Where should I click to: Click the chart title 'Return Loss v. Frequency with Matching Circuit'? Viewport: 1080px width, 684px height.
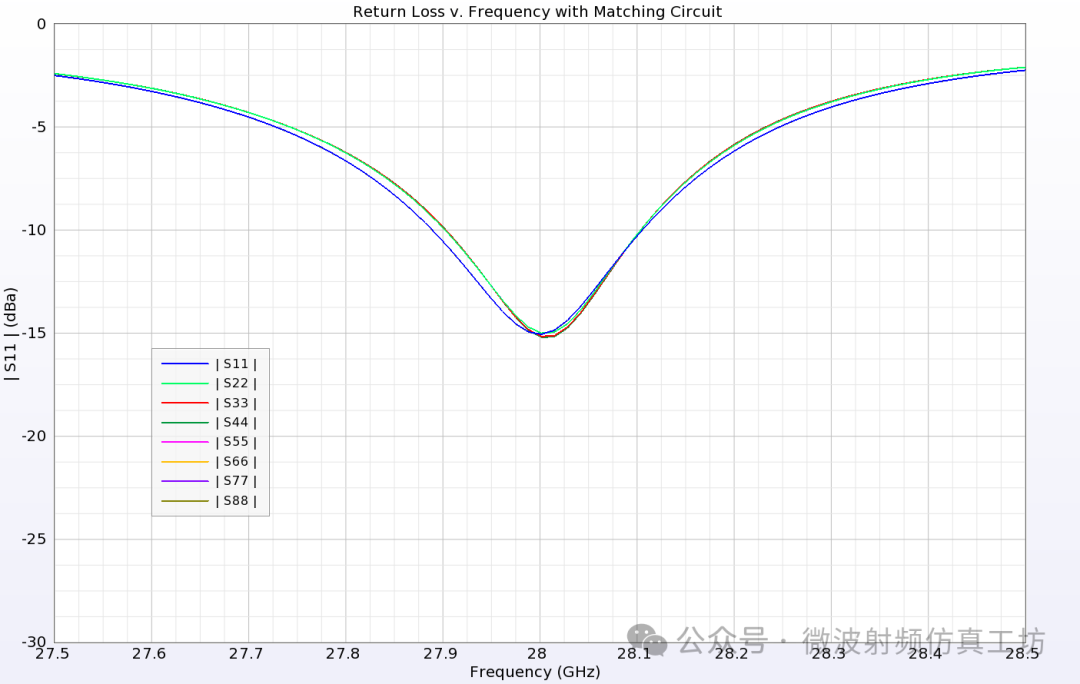pyautogui.click(x=537, y=12)
